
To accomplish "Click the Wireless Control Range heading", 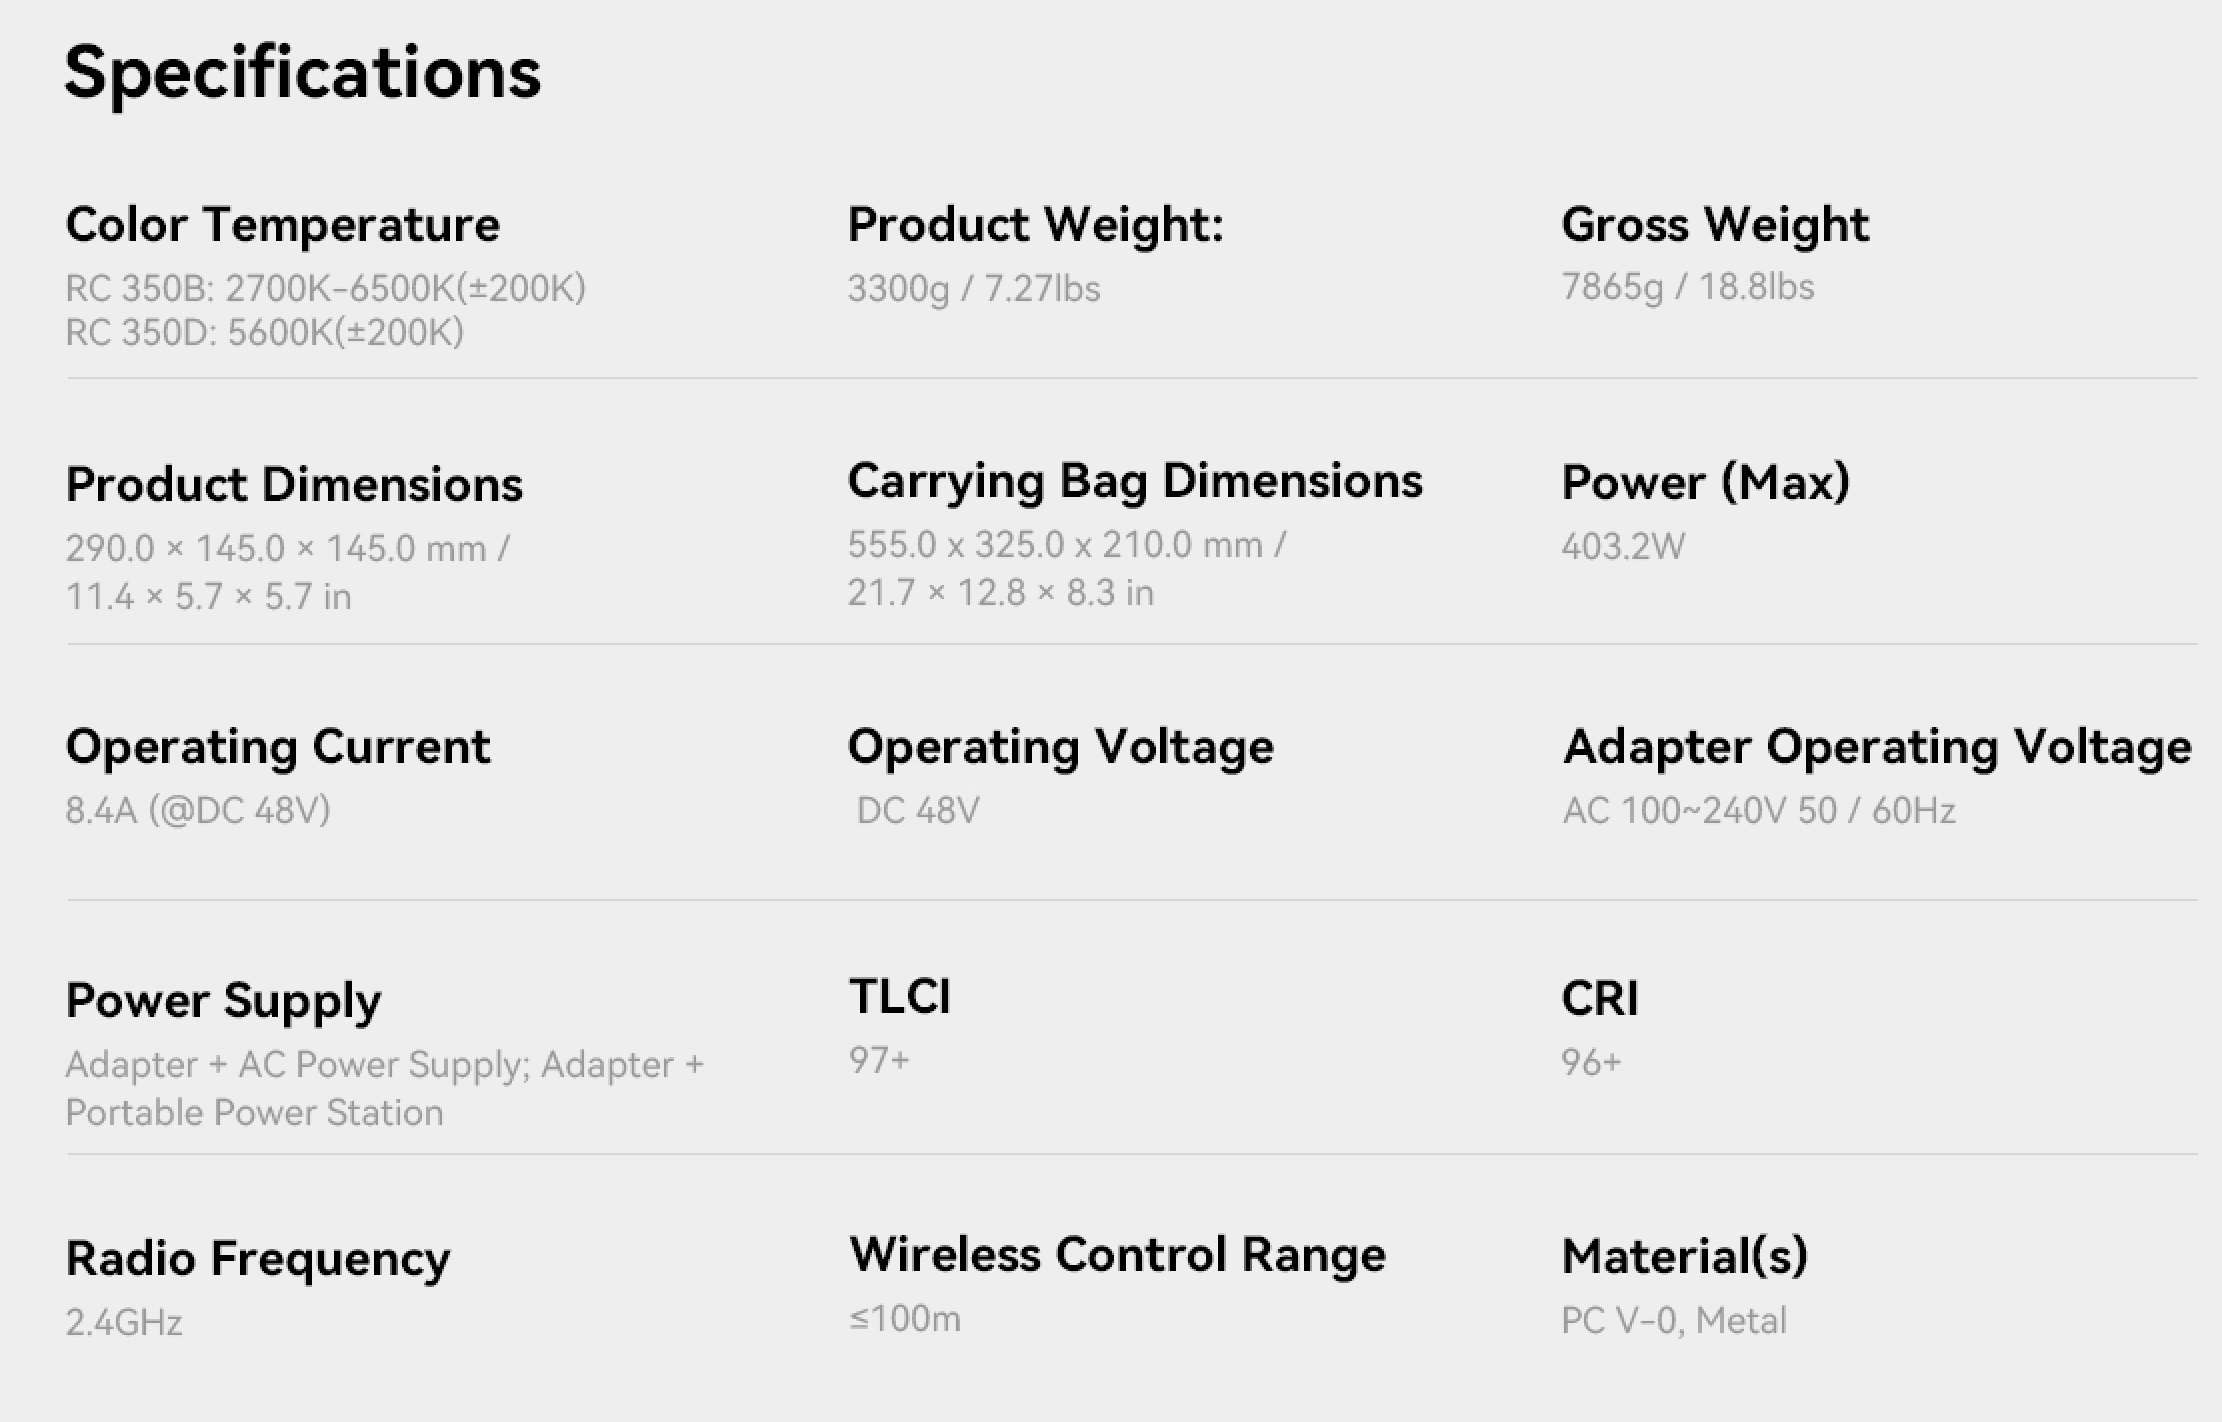I will 1117,1254.
